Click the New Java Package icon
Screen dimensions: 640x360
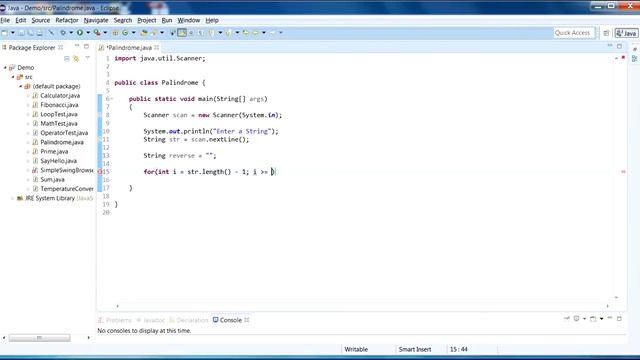point(116,33)
